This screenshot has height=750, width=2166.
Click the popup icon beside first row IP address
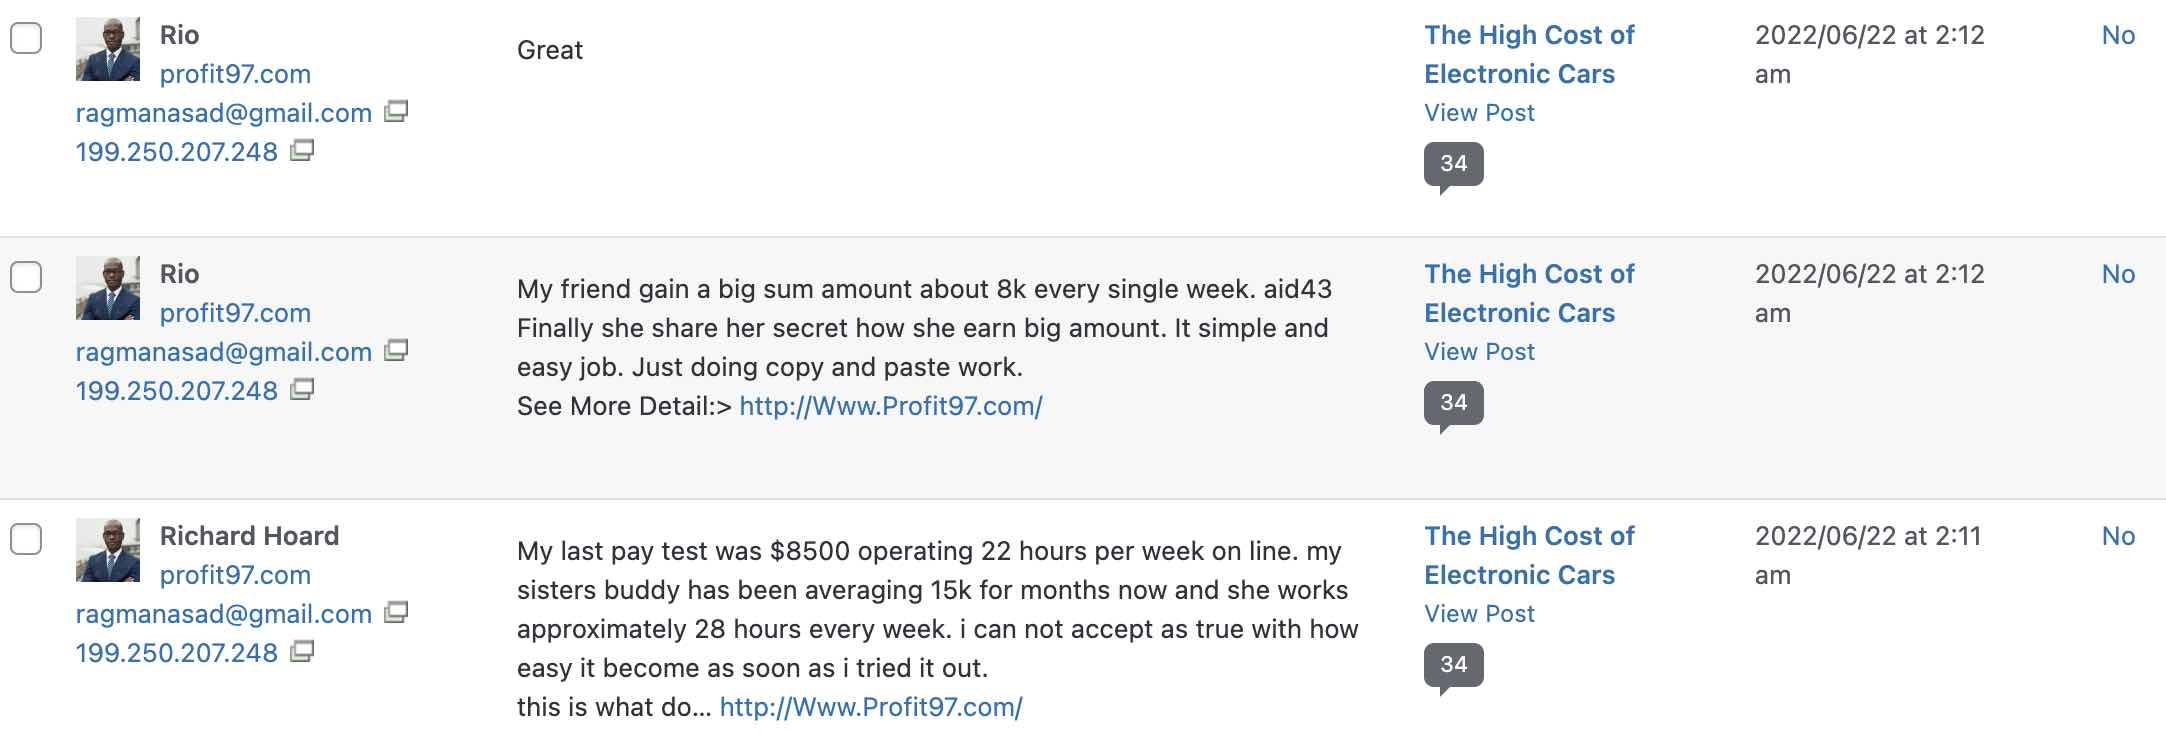coord(302,151)
